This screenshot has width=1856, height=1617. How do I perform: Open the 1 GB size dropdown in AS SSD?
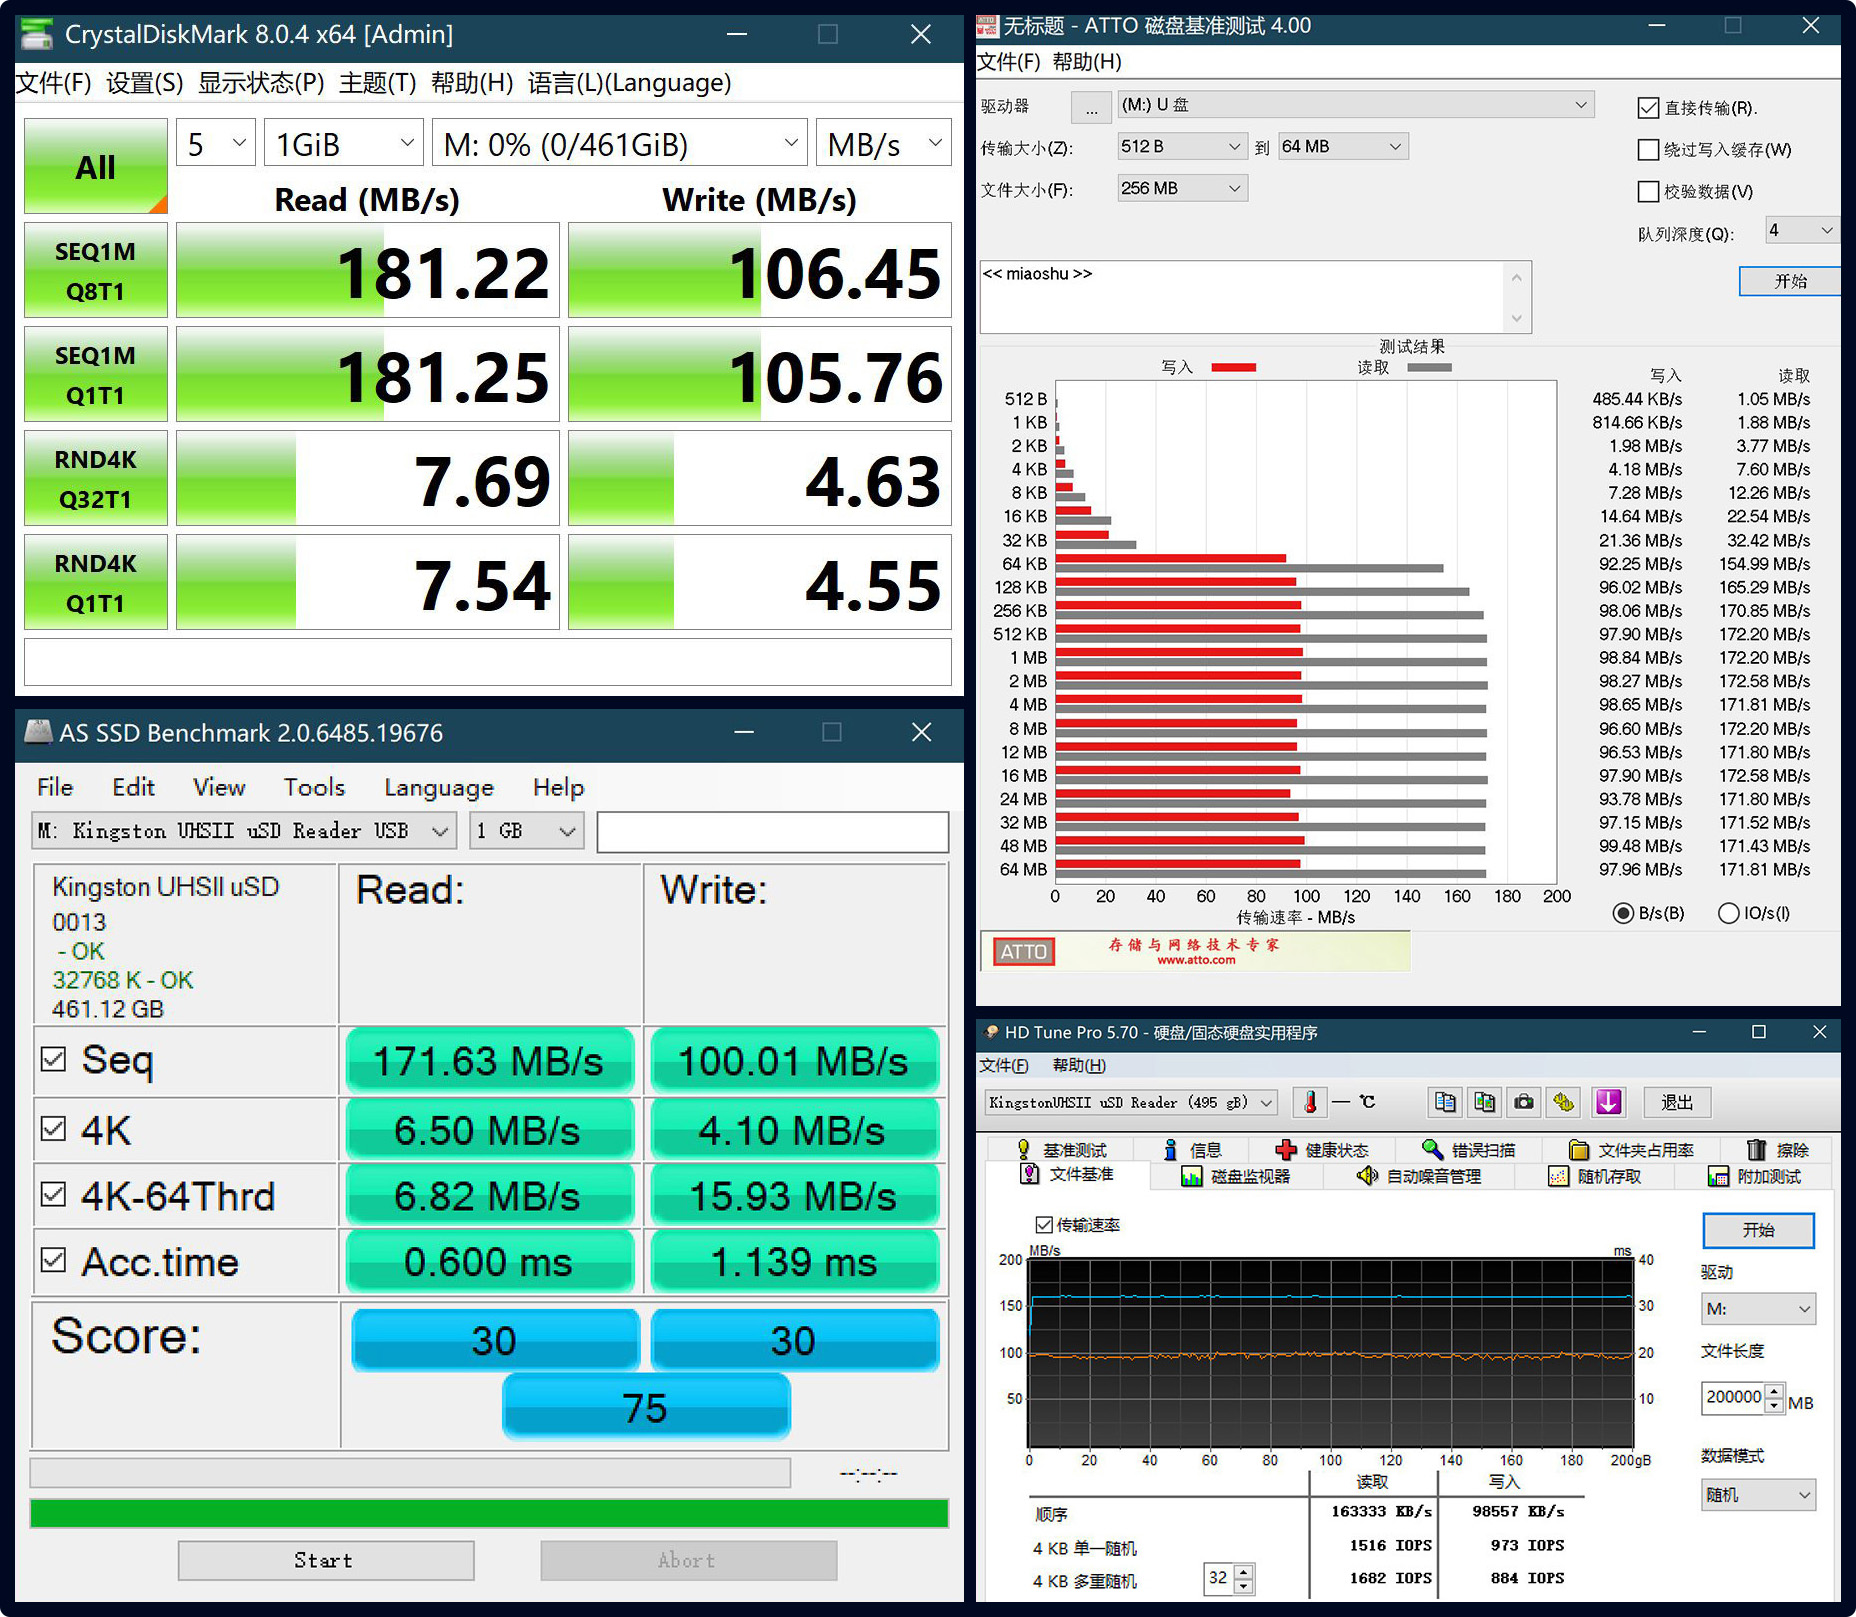526,831
